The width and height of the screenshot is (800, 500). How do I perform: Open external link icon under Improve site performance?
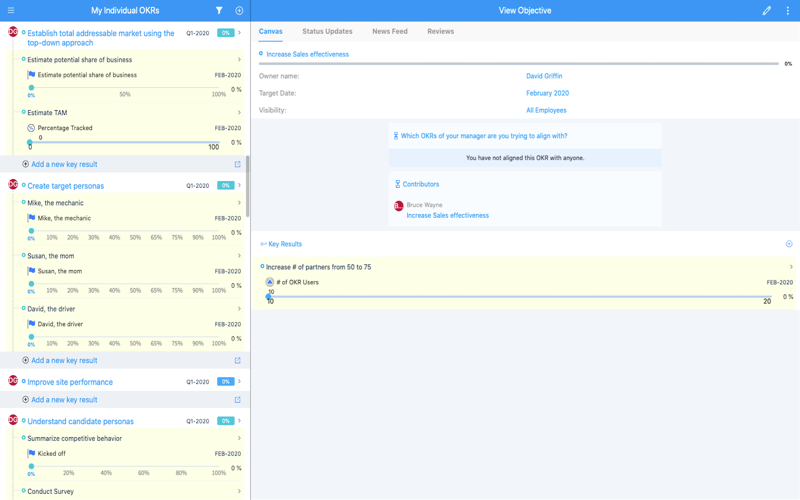click(x=237, y=399)
